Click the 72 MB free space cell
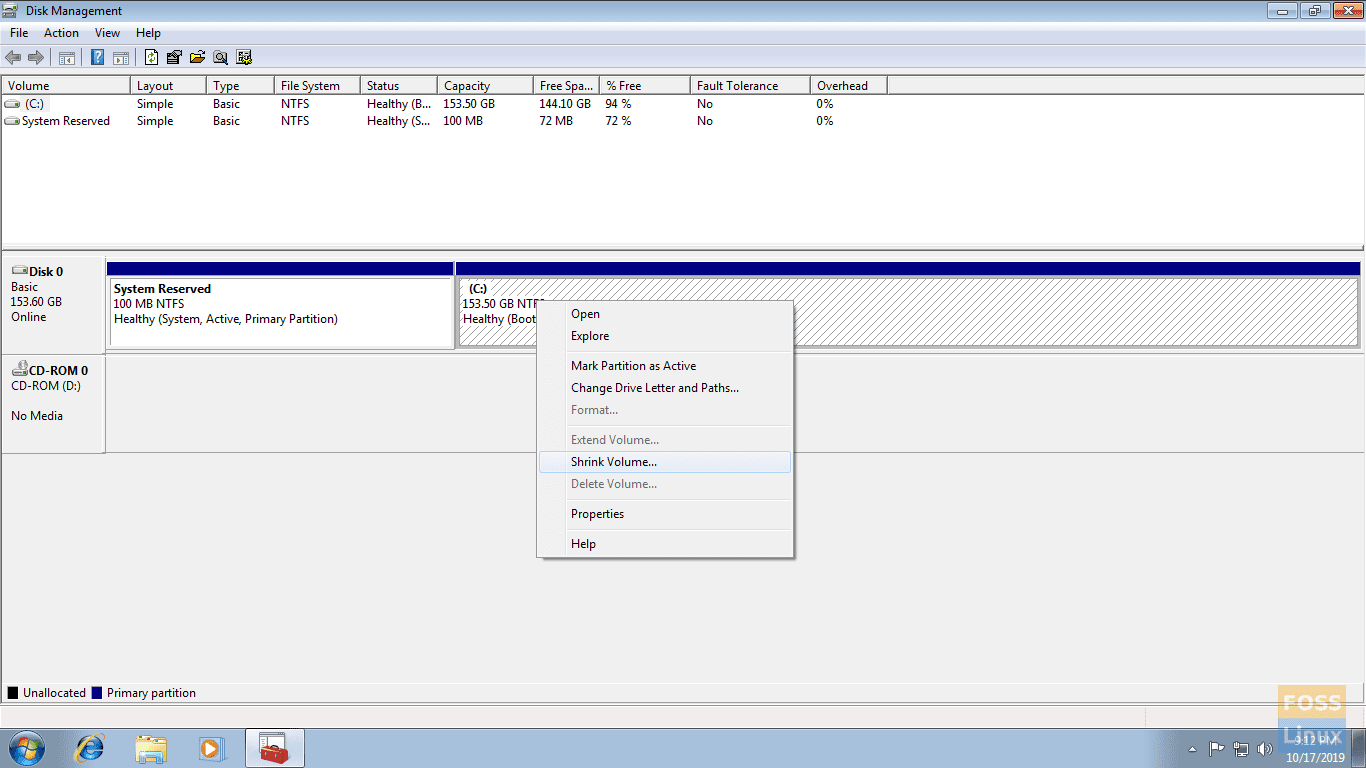The height and width of the screenshot is (768, 1366). [556, 121]
